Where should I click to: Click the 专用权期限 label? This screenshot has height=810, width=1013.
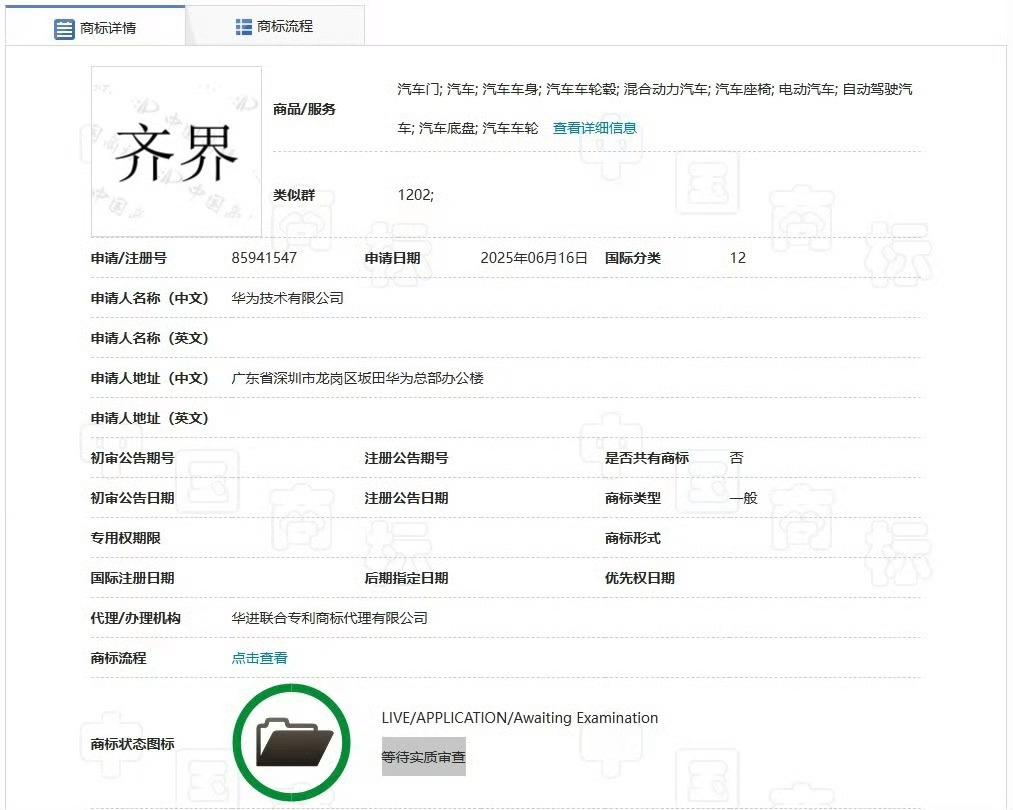125,538
